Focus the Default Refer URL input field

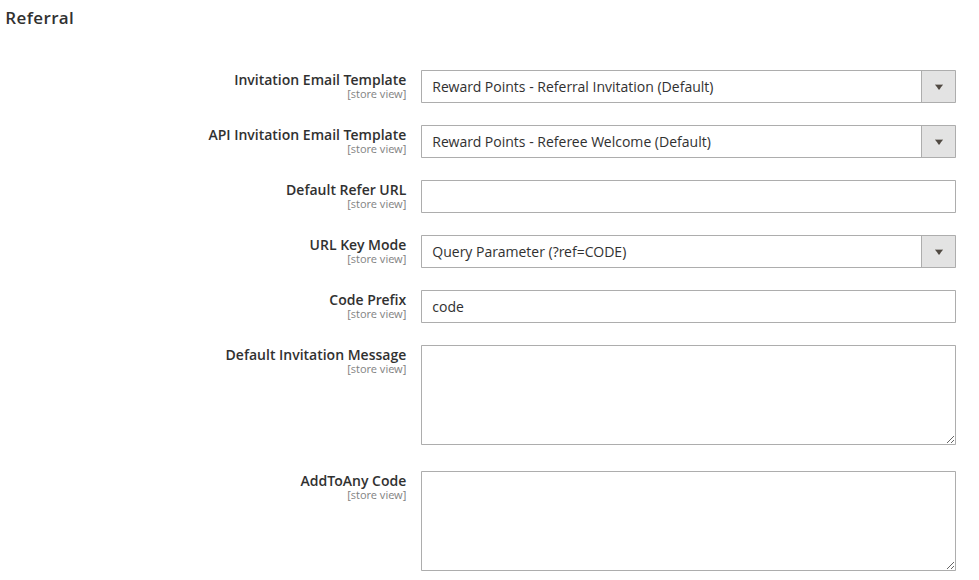(688, 197)
